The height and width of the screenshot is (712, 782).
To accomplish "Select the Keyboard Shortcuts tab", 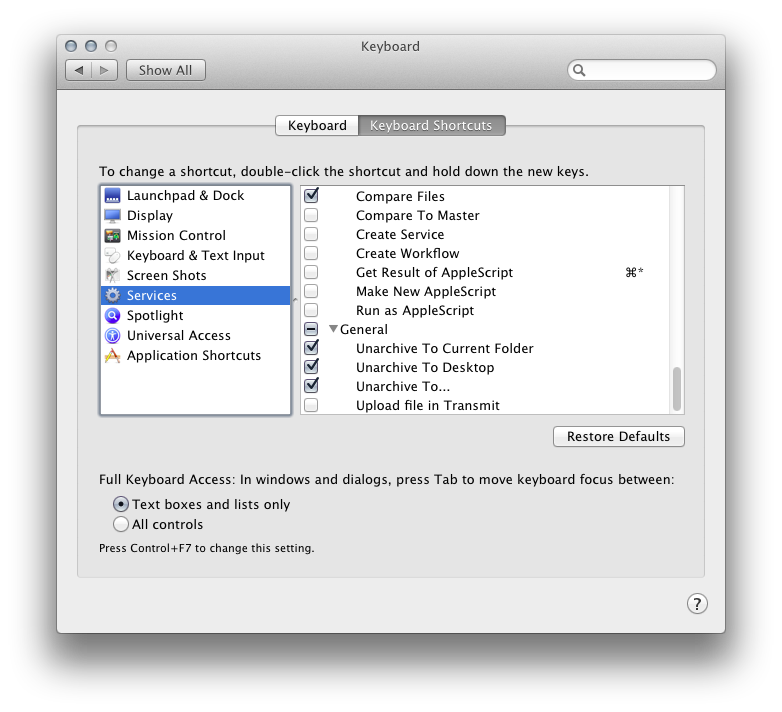I will point(431,125).
